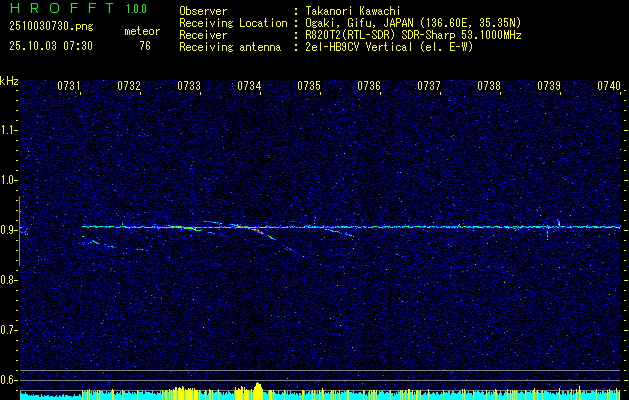Click the Receiving antenna field label
This screenshot has height=400, width=629.
tap(230, 47)
